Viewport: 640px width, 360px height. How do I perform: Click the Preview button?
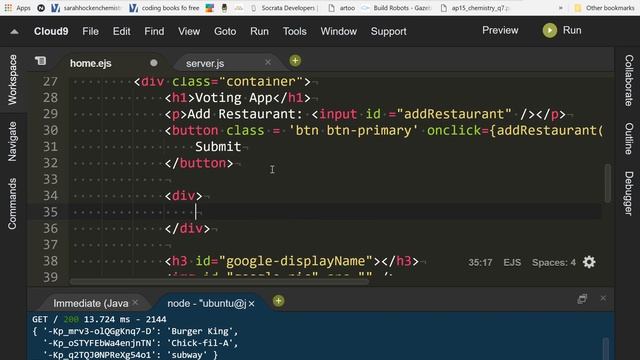point(500,31)
